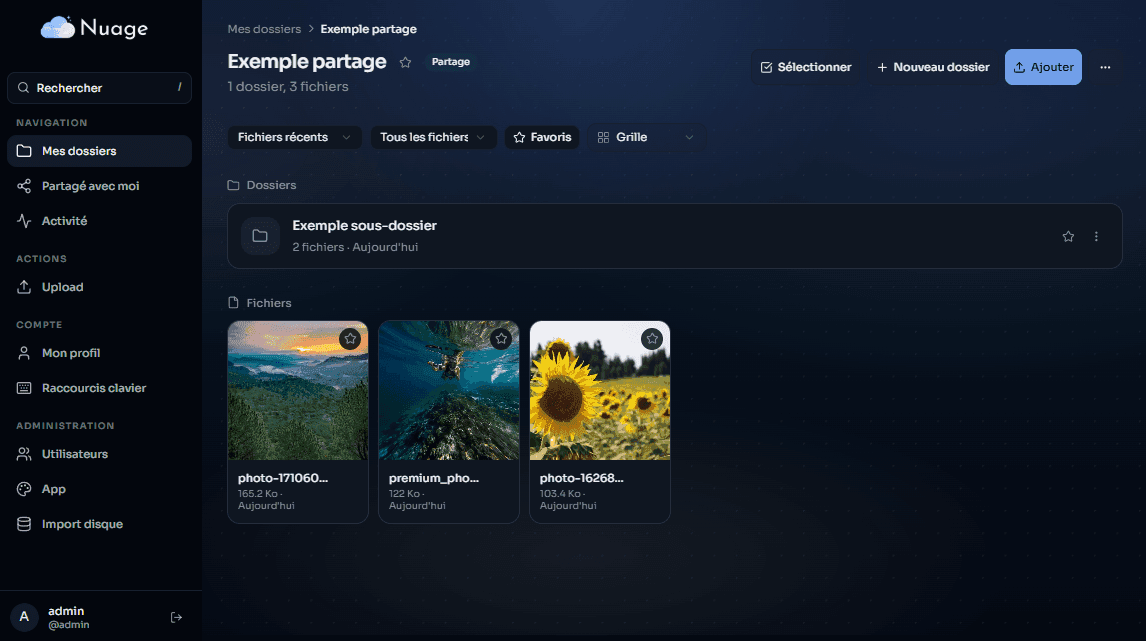1146x641 pixels.
Task: Open the three-dot menu beside Ajouter
Action: pos(1105,67)
